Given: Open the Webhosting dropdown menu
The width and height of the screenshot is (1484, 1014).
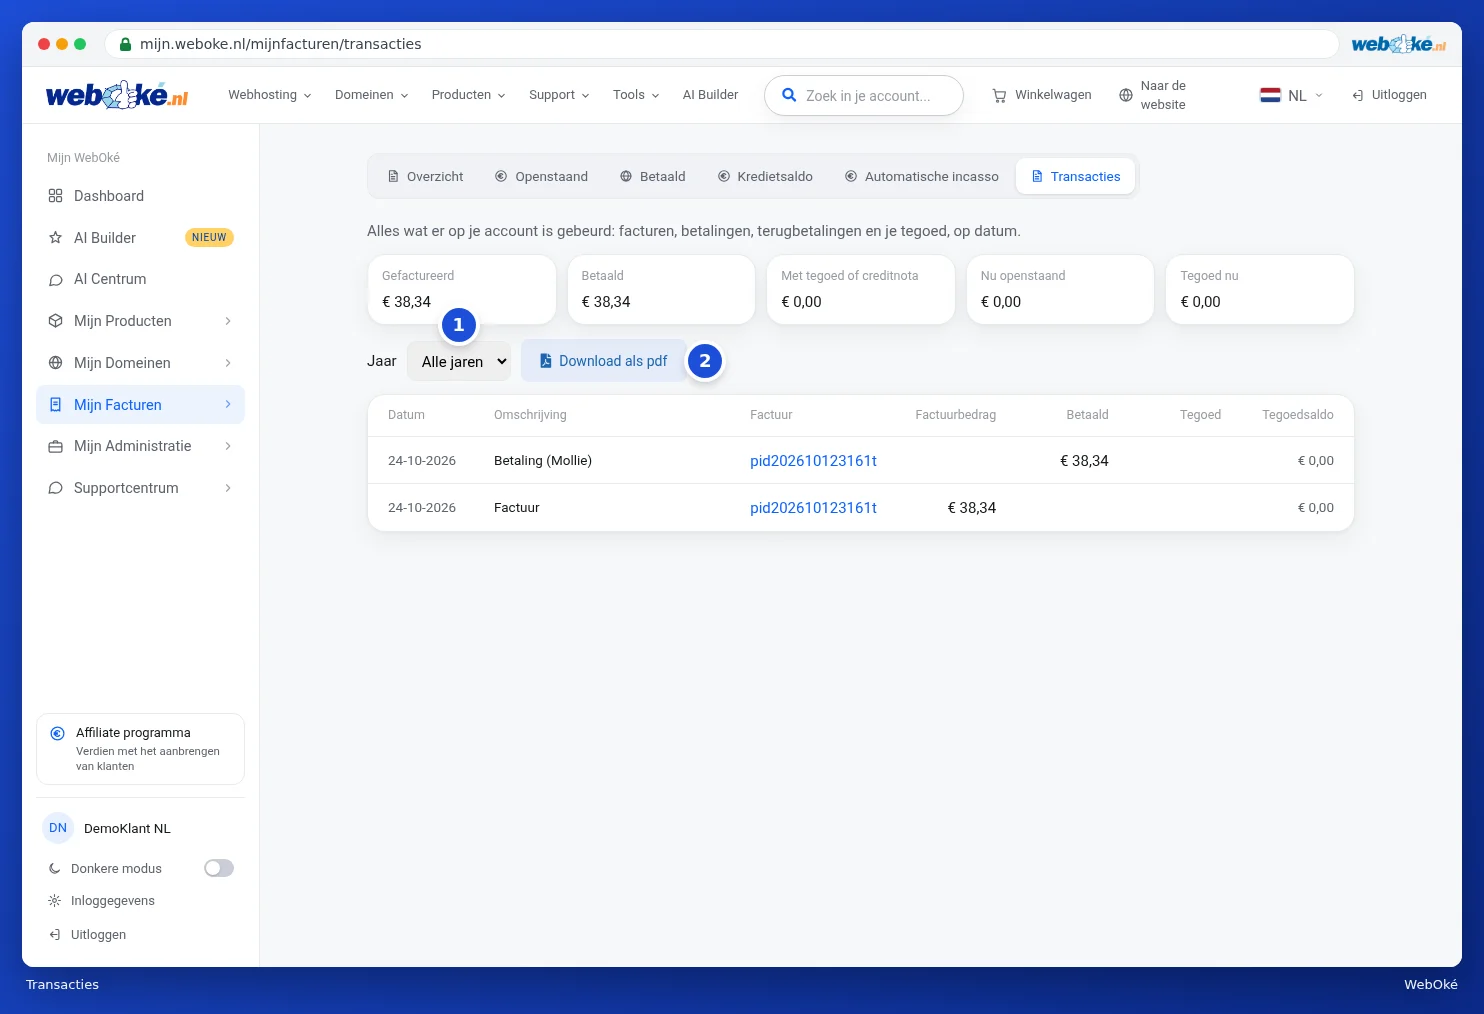Looking at the screenshot, I should coord(269,95).
